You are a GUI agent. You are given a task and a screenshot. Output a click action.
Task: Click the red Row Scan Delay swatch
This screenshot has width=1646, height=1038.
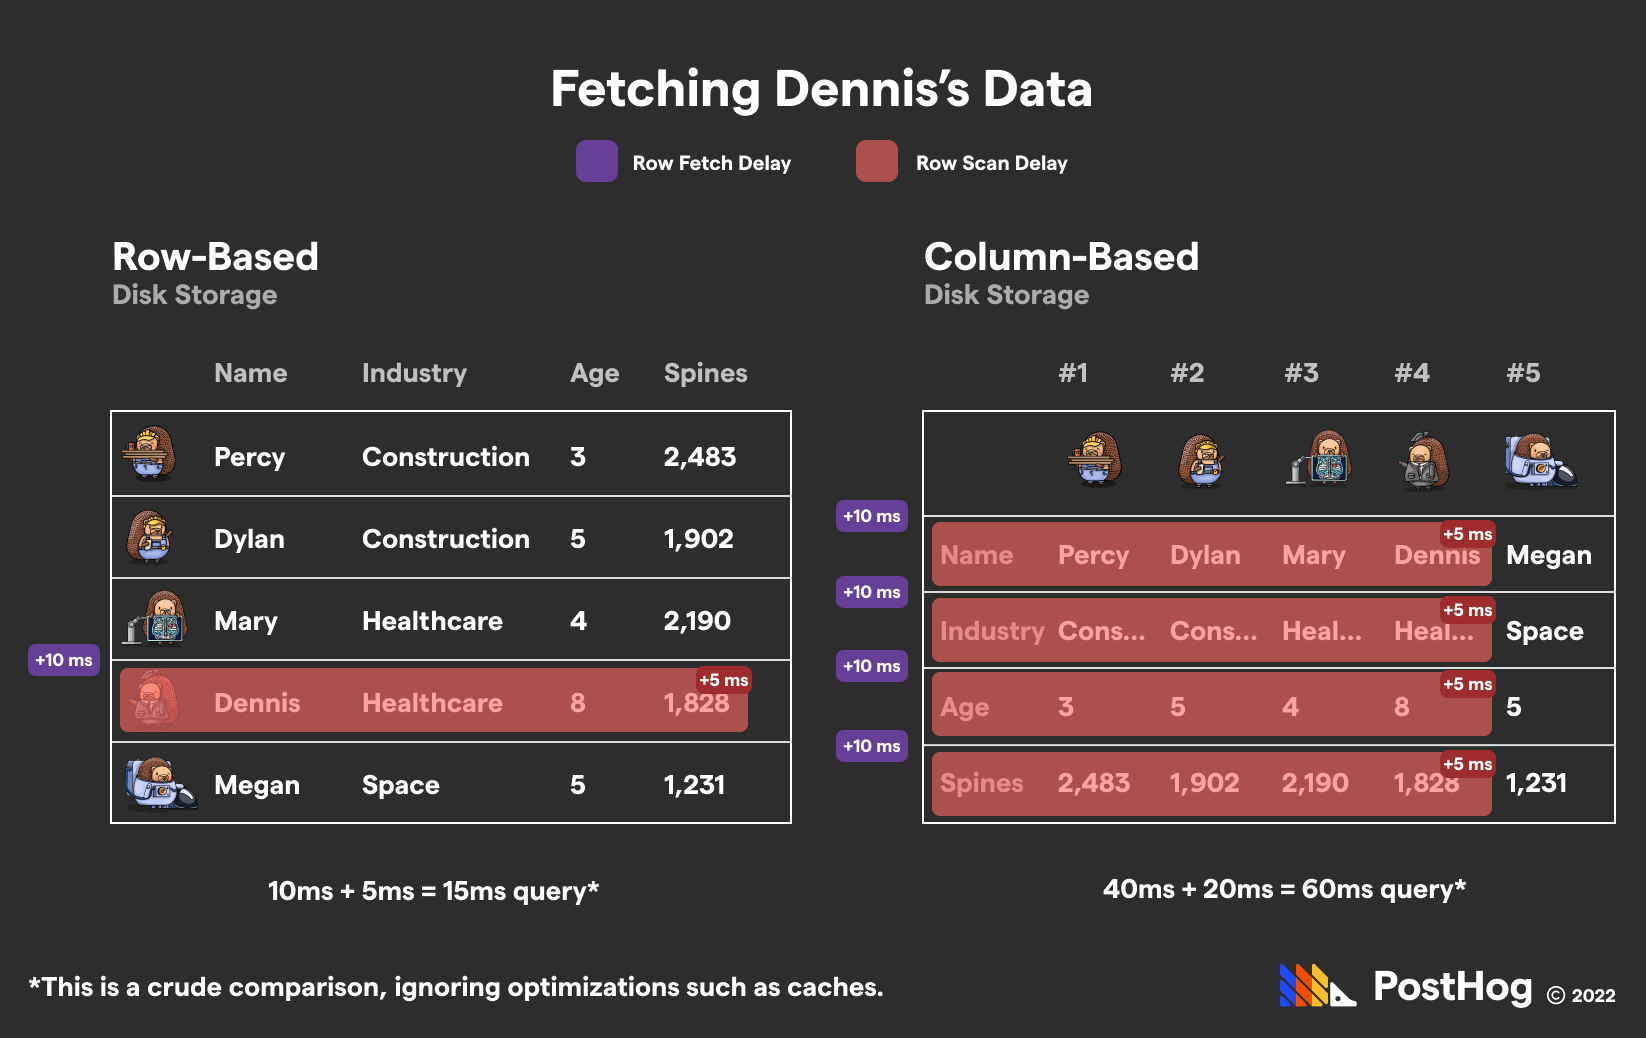click(877, 162)
